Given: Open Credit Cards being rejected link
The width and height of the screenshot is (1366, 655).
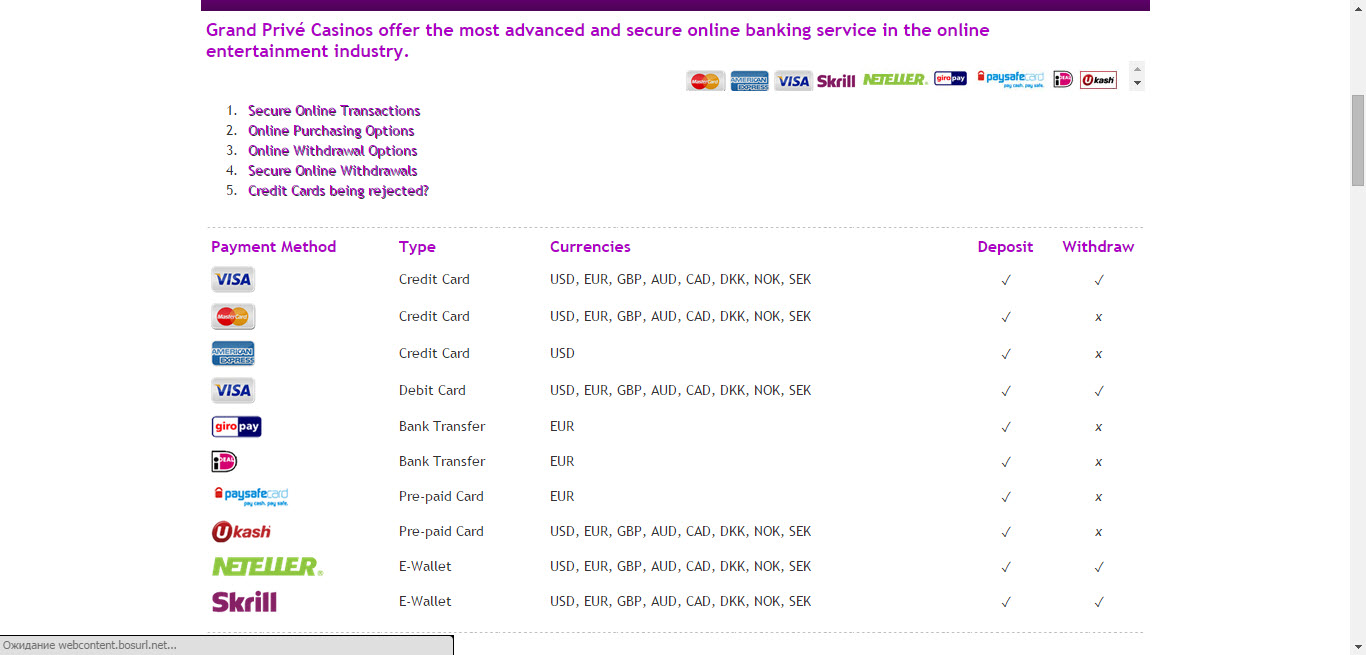Looking at the screenshot, I should [338, 191].
